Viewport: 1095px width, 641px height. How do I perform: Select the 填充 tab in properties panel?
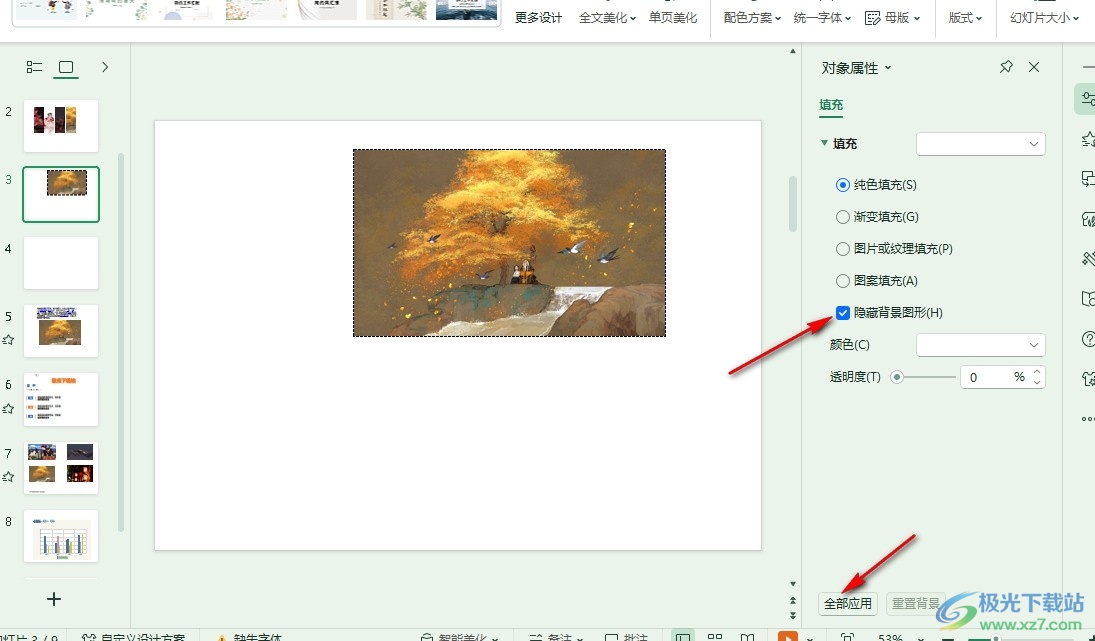click(831, 105)
